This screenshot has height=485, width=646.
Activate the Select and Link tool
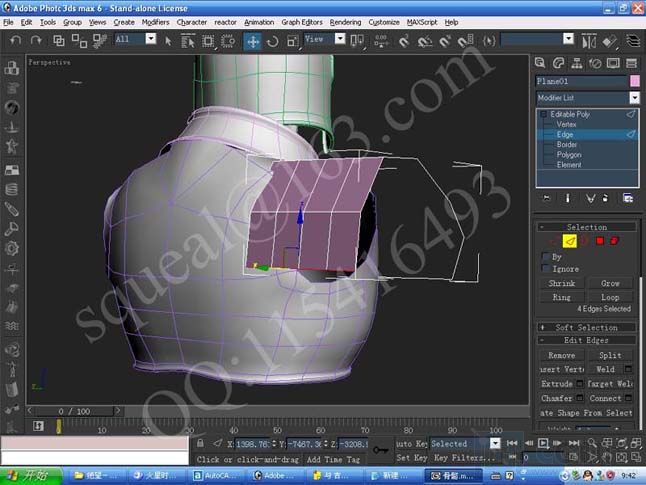(59, 40)
